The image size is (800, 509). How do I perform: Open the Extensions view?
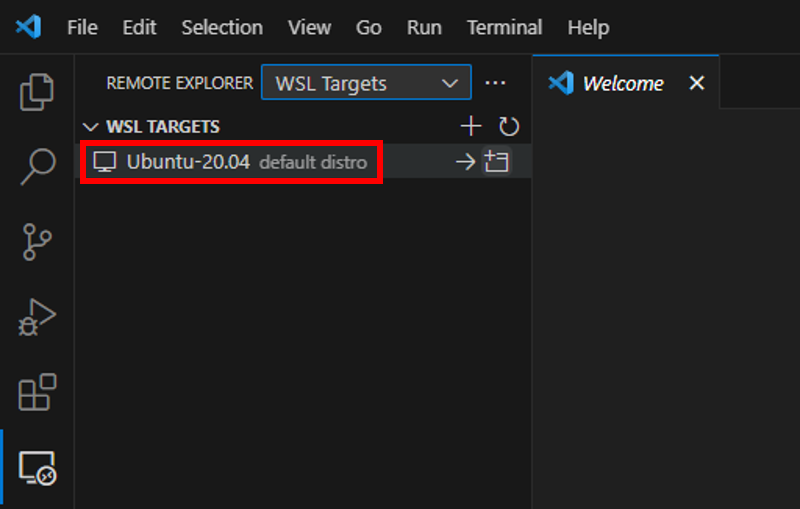tap(37, 392)
